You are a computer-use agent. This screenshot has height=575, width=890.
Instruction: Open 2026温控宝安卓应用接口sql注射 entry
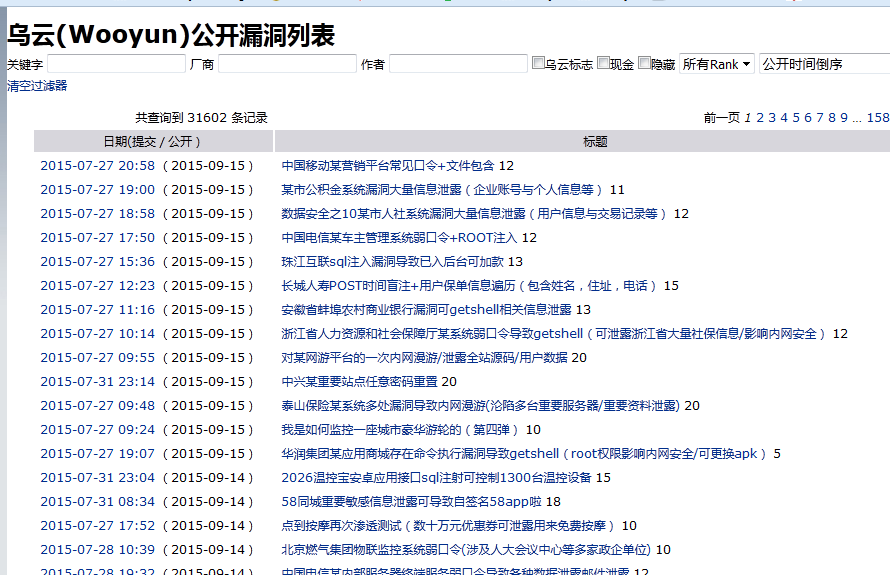[x=436, y=478]
